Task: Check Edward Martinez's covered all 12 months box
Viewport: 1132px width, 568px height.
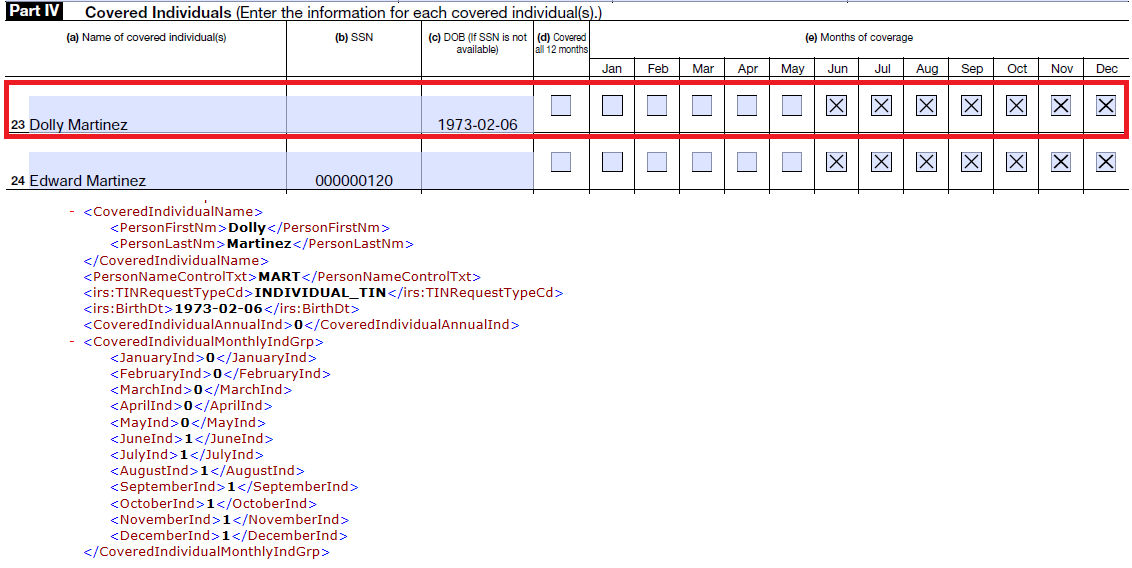Action: pos(561,161)
